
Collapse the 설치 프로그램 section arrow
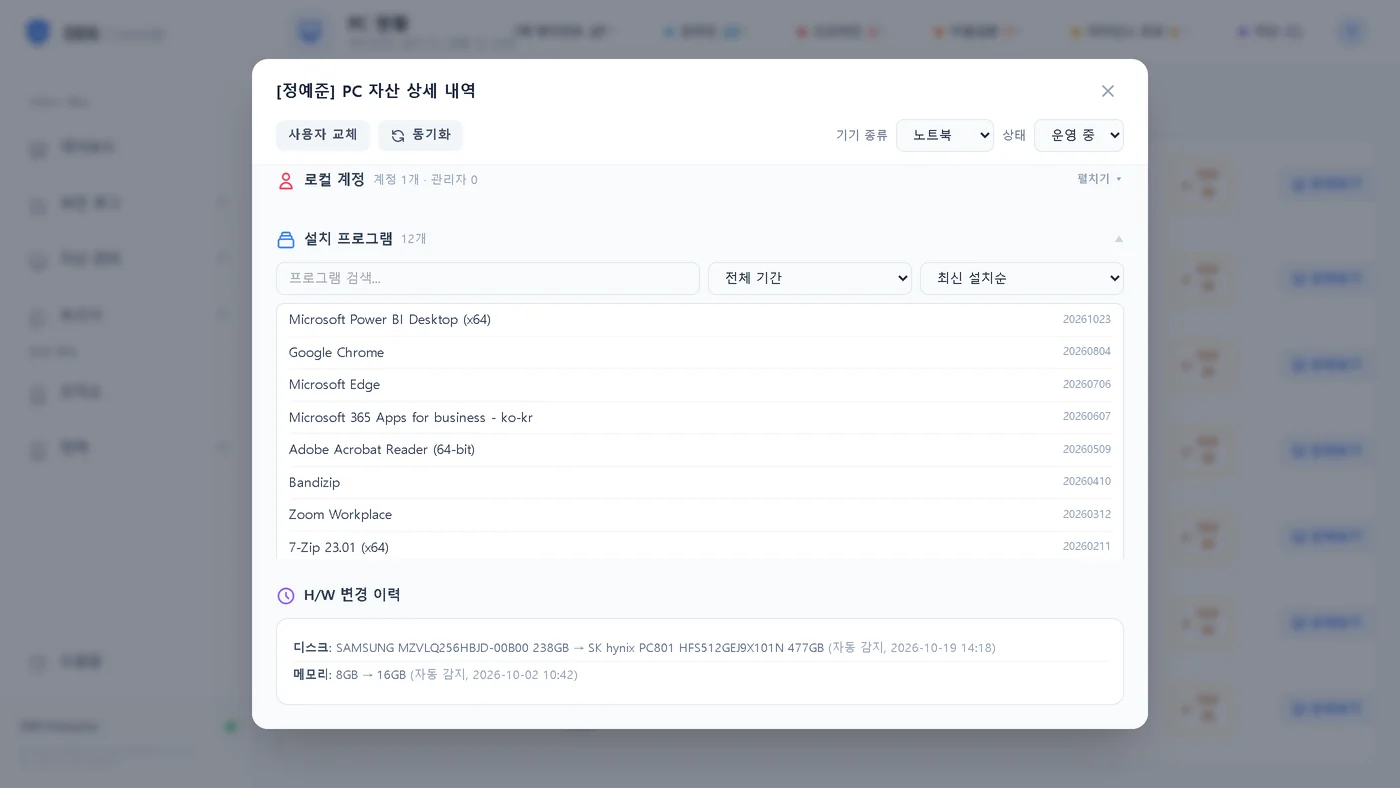(x=1119, y=239)
